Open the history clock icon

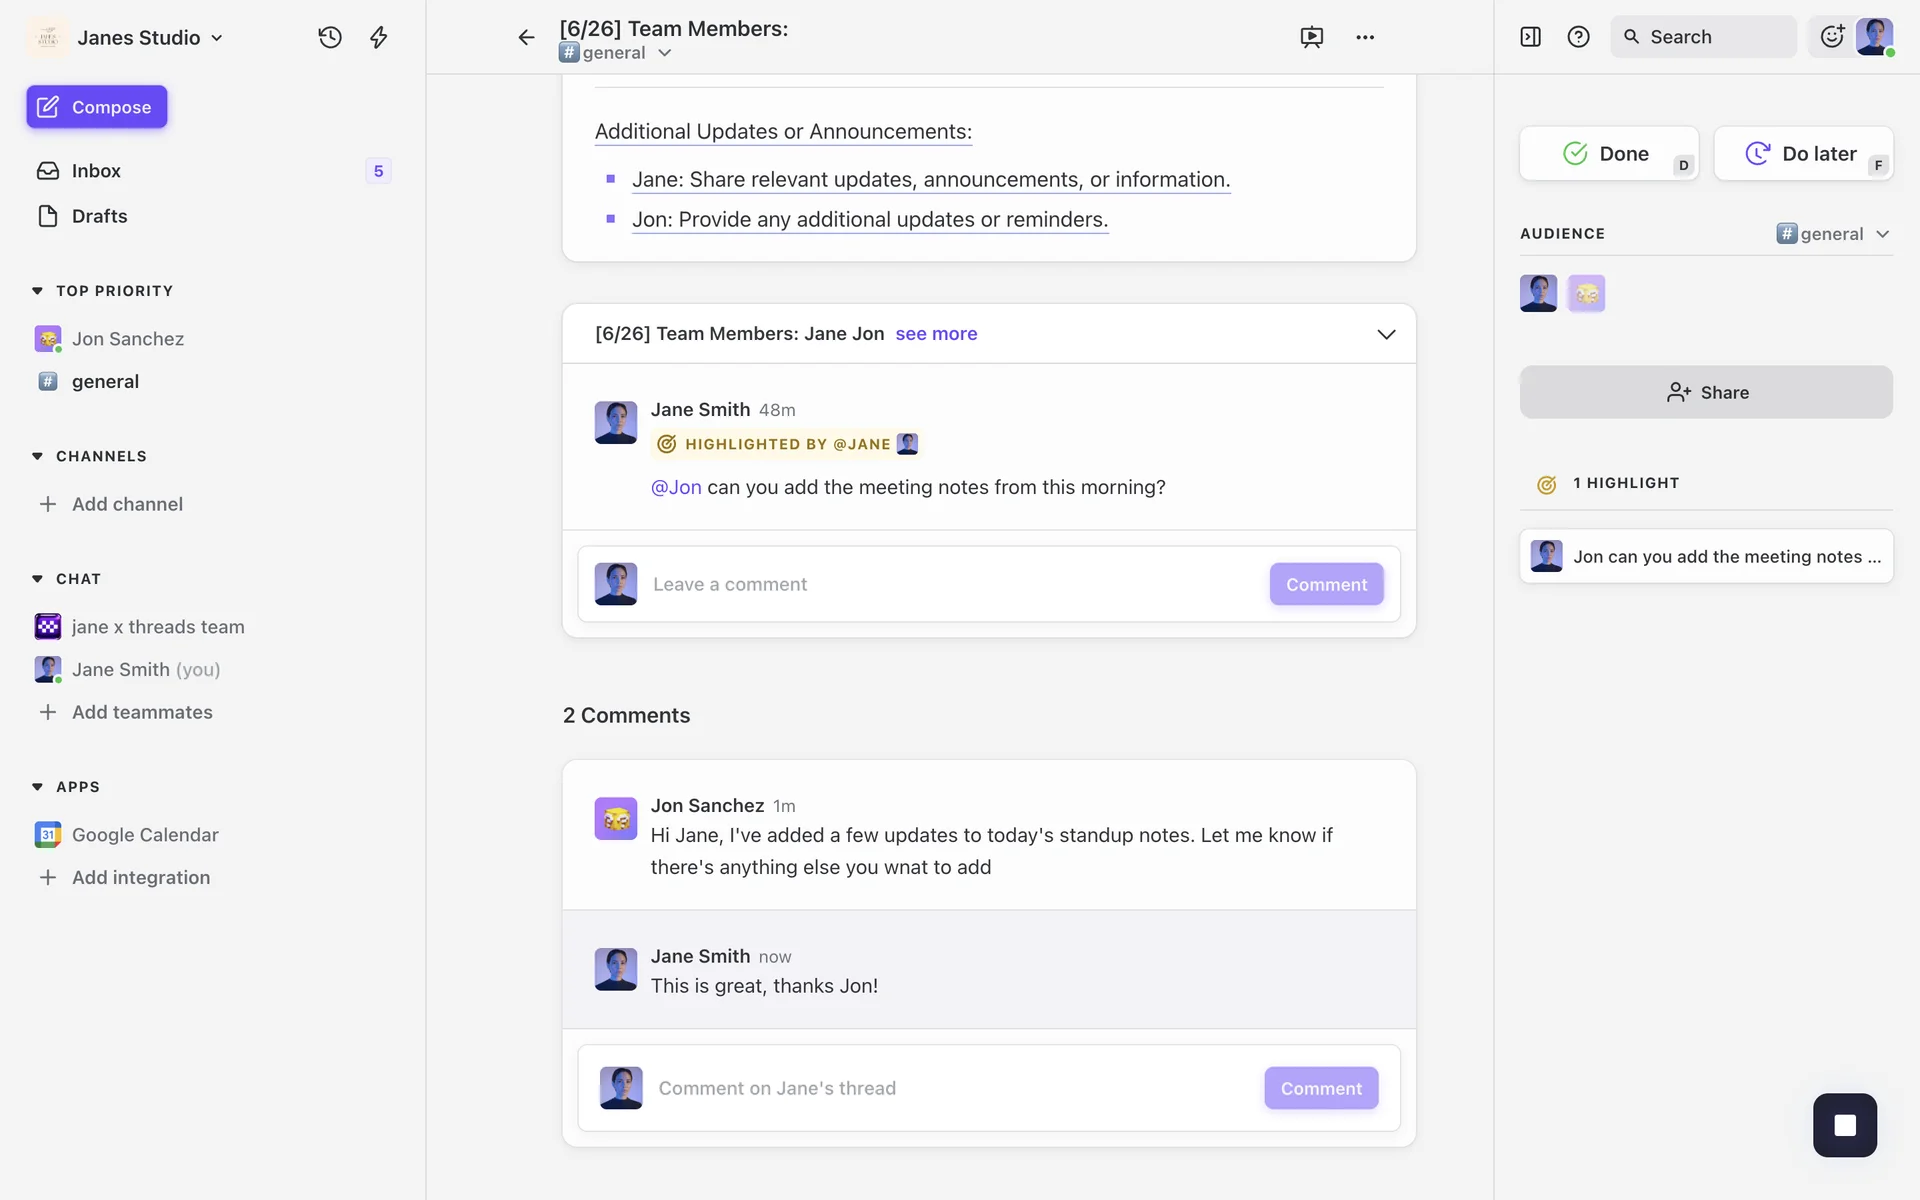330,37
